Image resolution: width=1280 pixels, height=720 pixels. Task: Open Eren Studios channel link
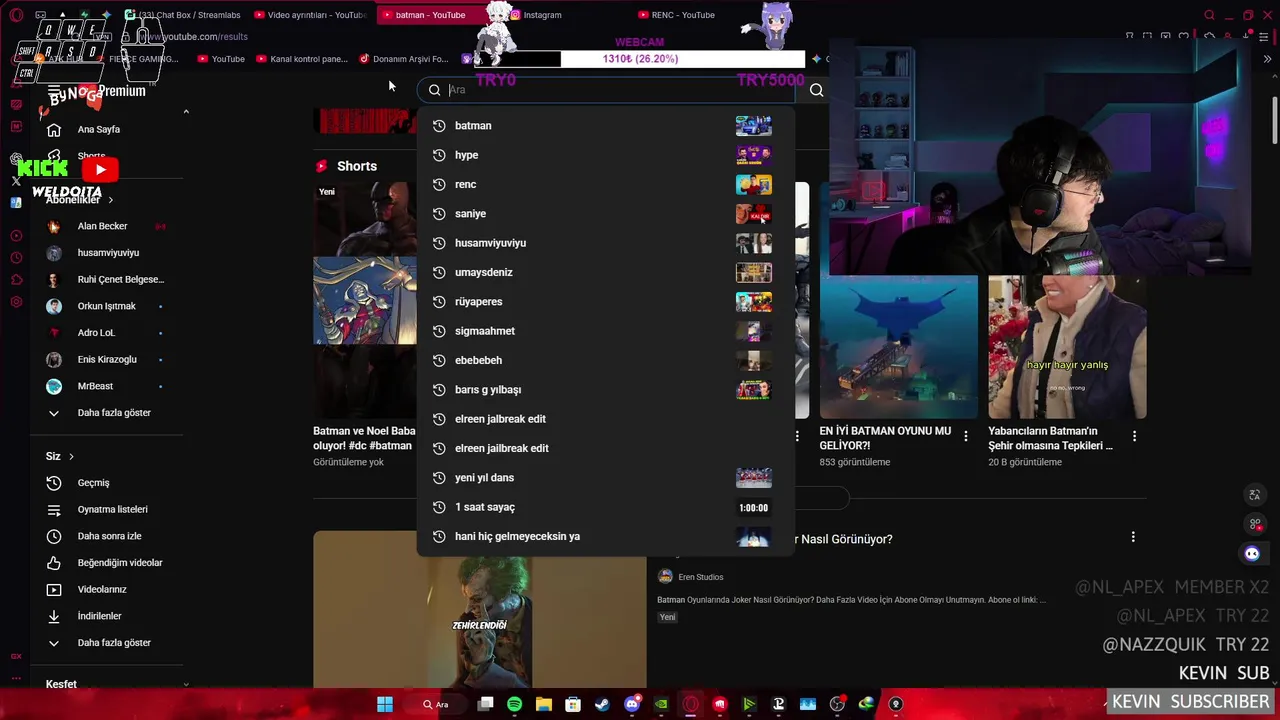(690, 577)
